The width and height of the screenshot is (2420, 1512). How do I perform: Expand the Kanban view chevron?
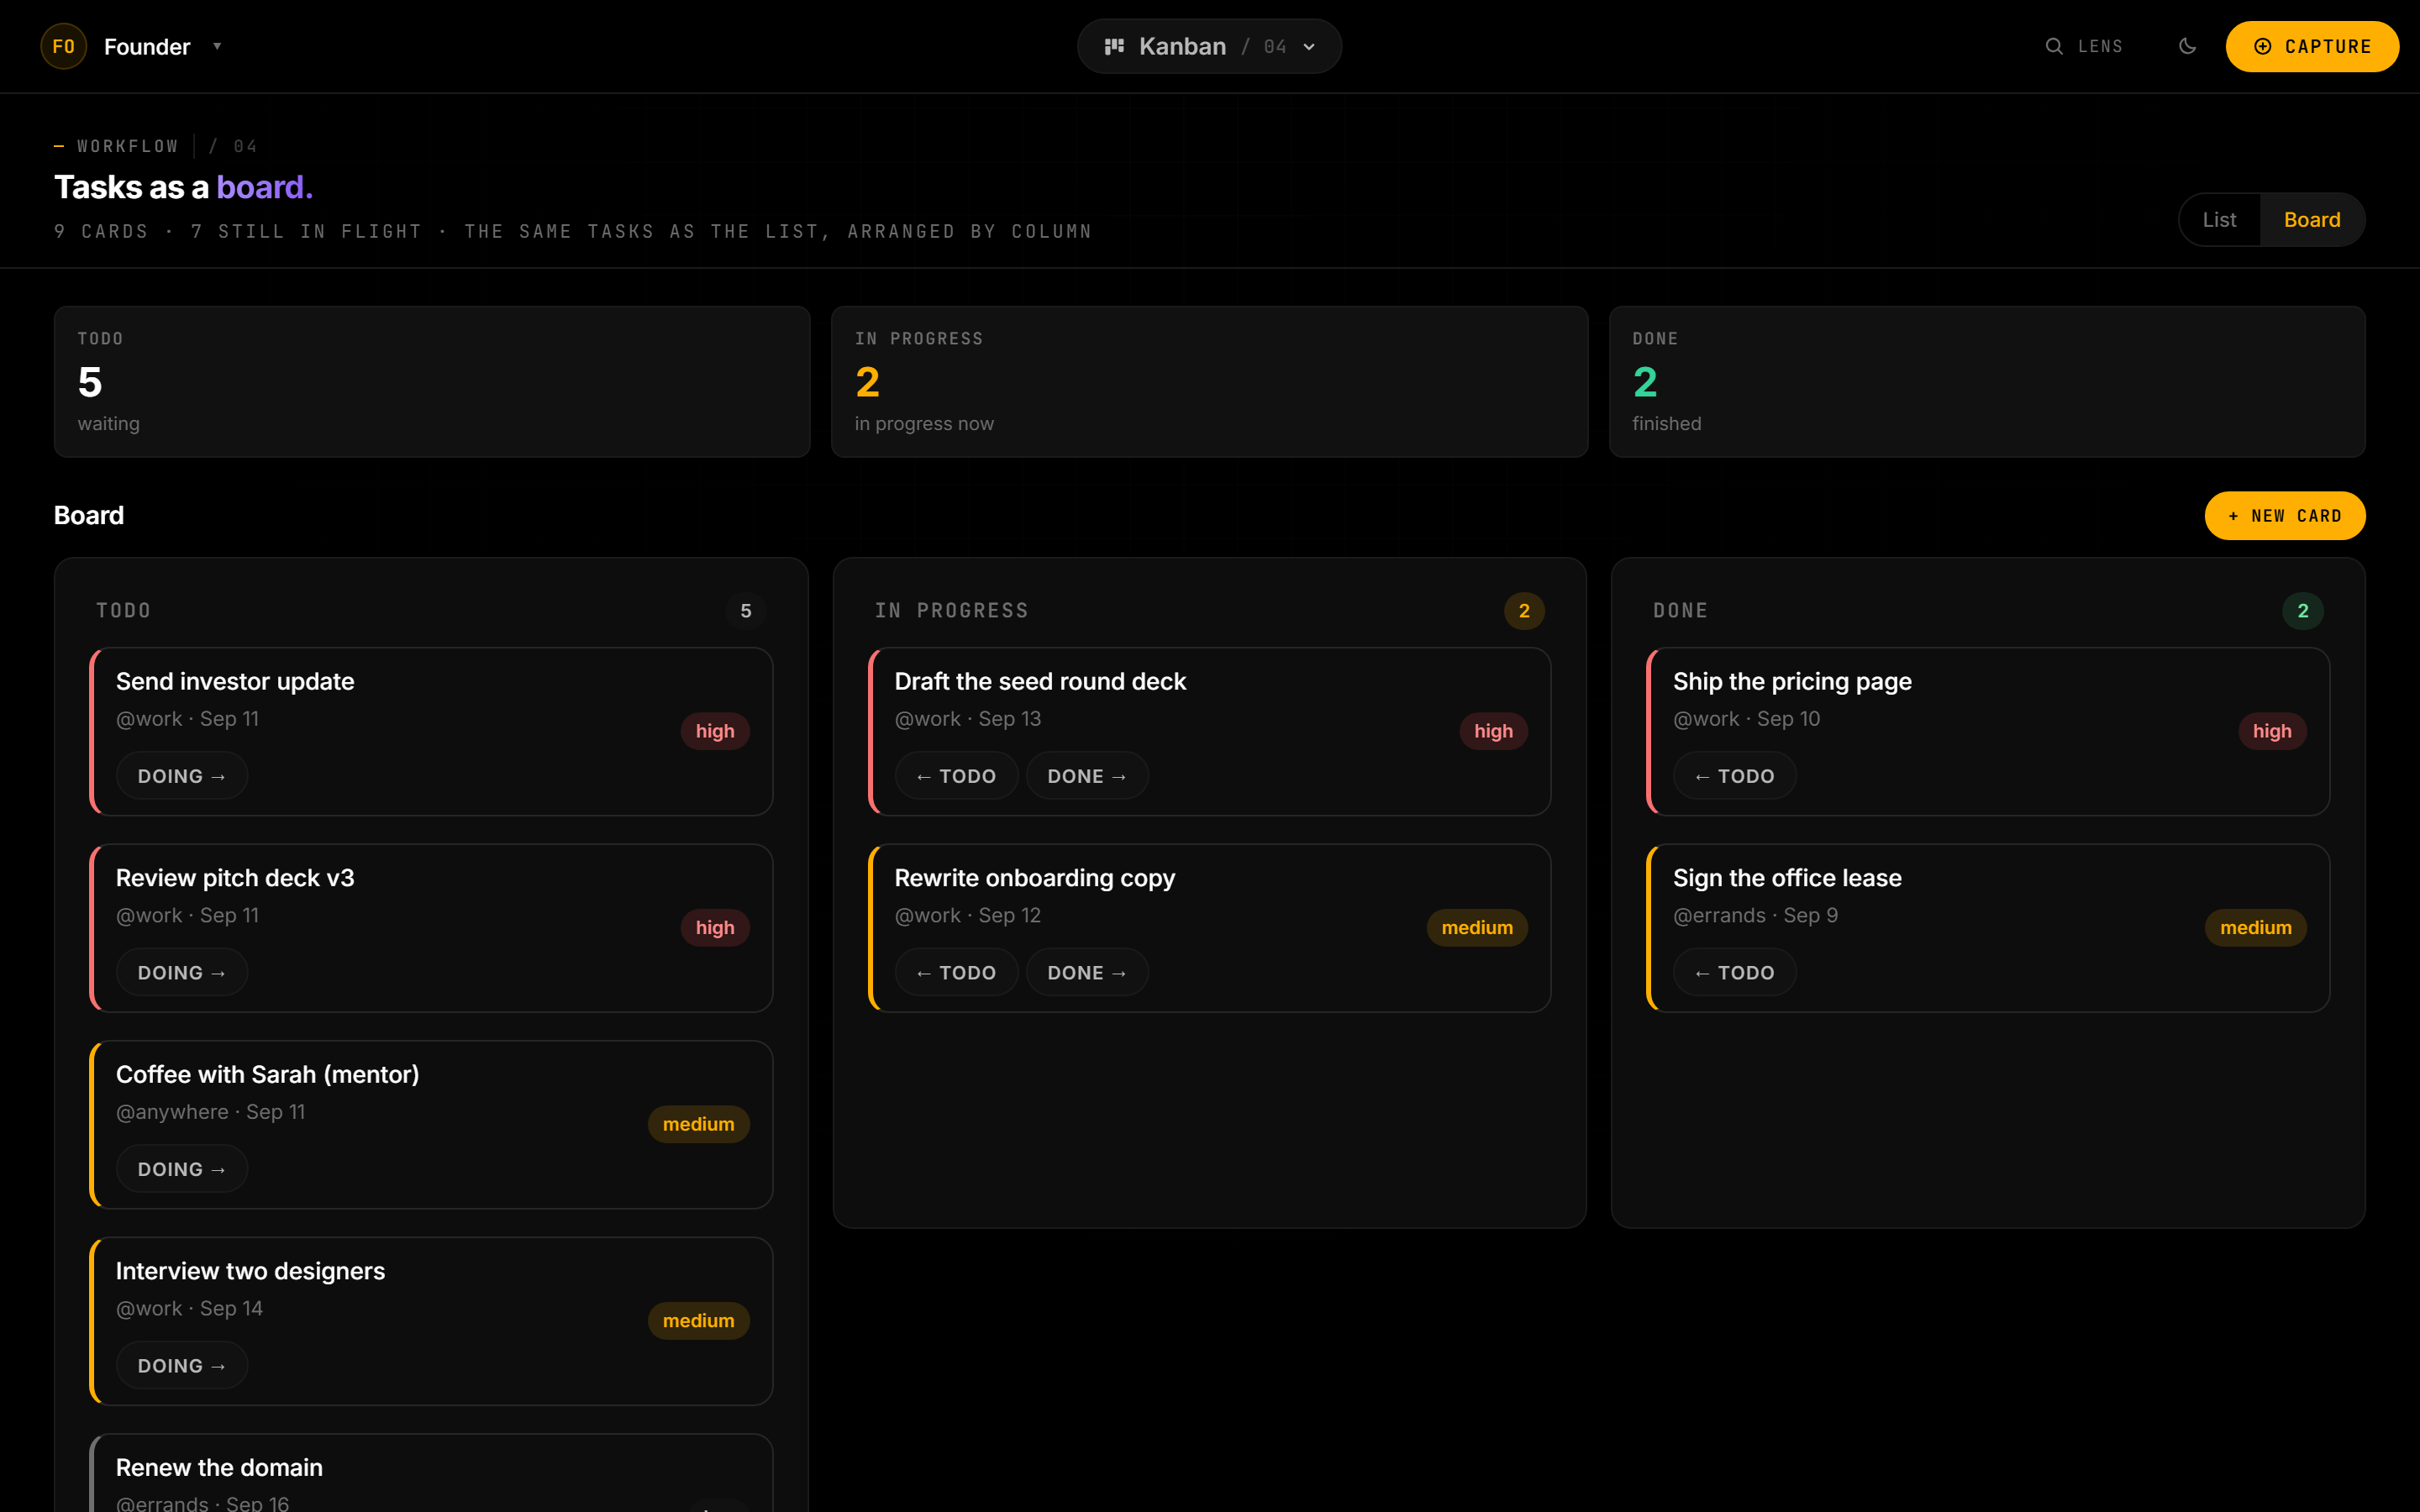click(1309, 47)
